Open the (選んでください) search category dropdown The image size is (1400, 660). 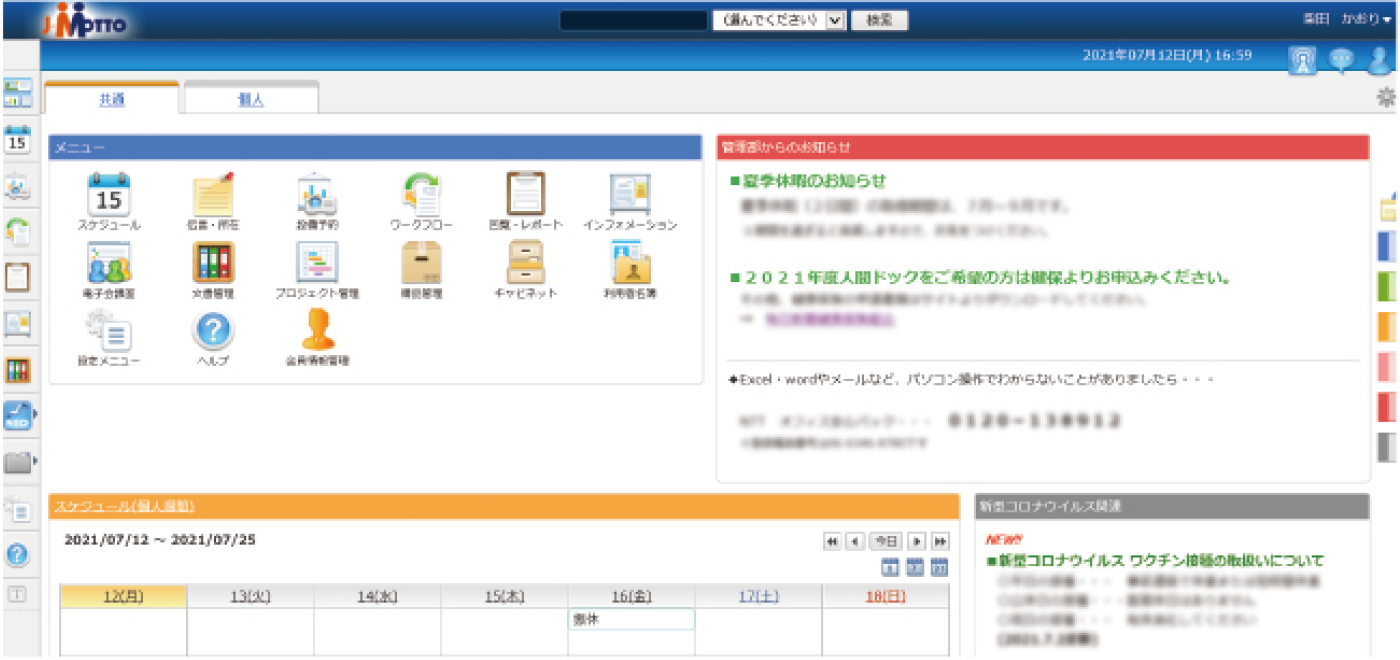click(x=779, y=20)
